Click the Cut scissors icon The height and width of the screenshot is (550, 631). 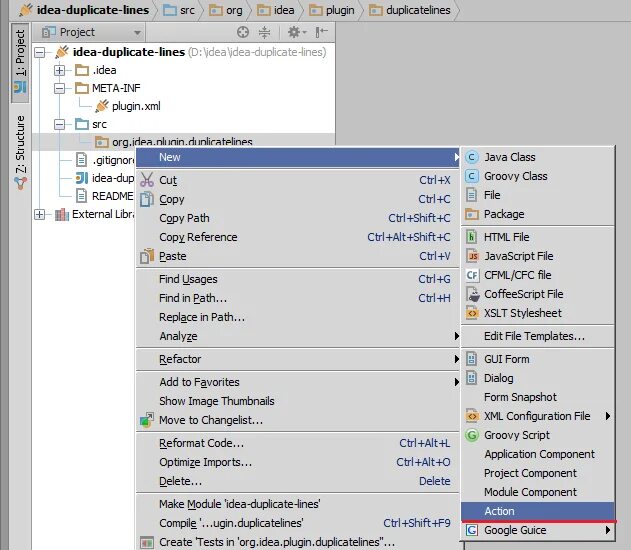147,180
